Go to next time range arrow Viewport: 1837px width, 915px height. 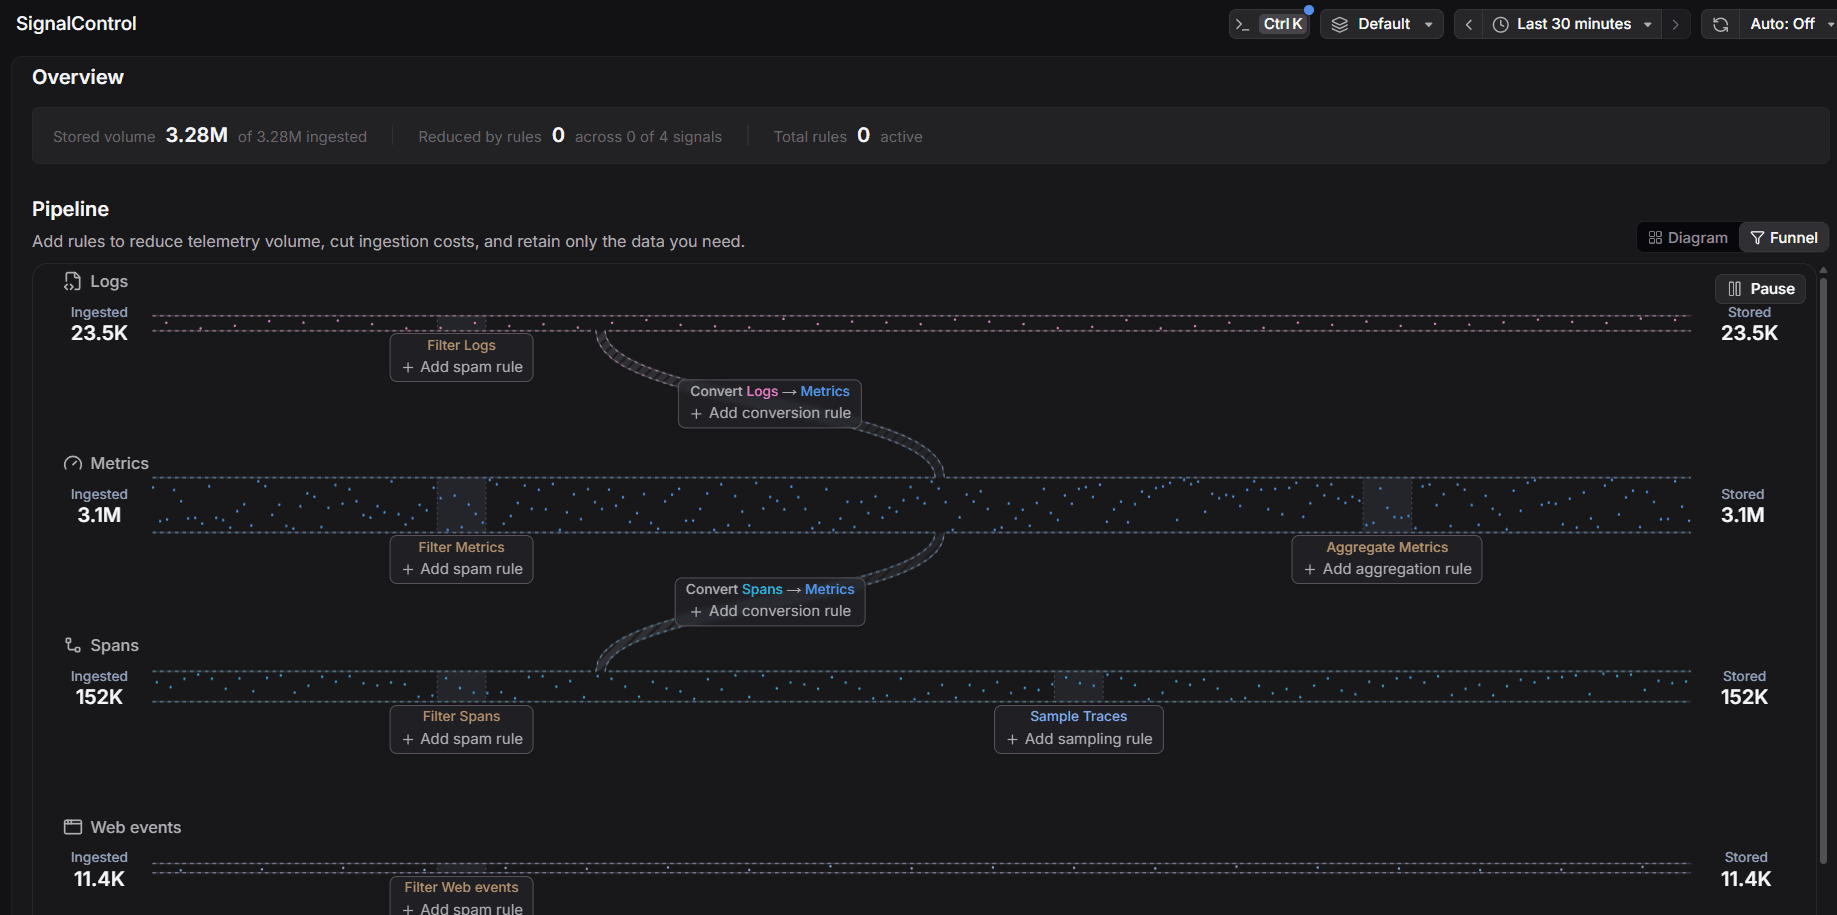click(x=1676, y=24)
